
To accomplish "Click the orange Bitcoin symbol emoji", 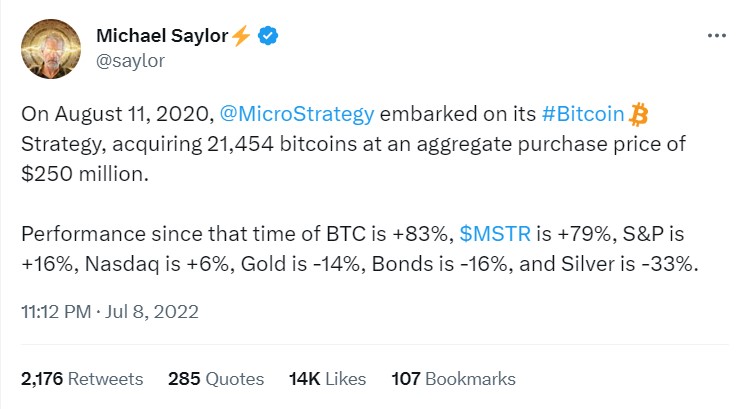I will [638, 115].
